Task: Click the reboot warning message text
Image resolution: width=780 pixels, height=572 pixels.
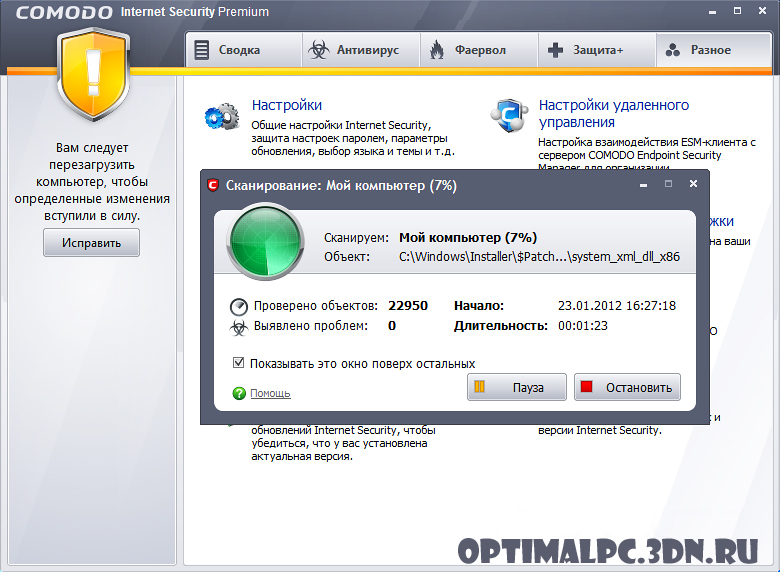Action: [x=92, y=182]
